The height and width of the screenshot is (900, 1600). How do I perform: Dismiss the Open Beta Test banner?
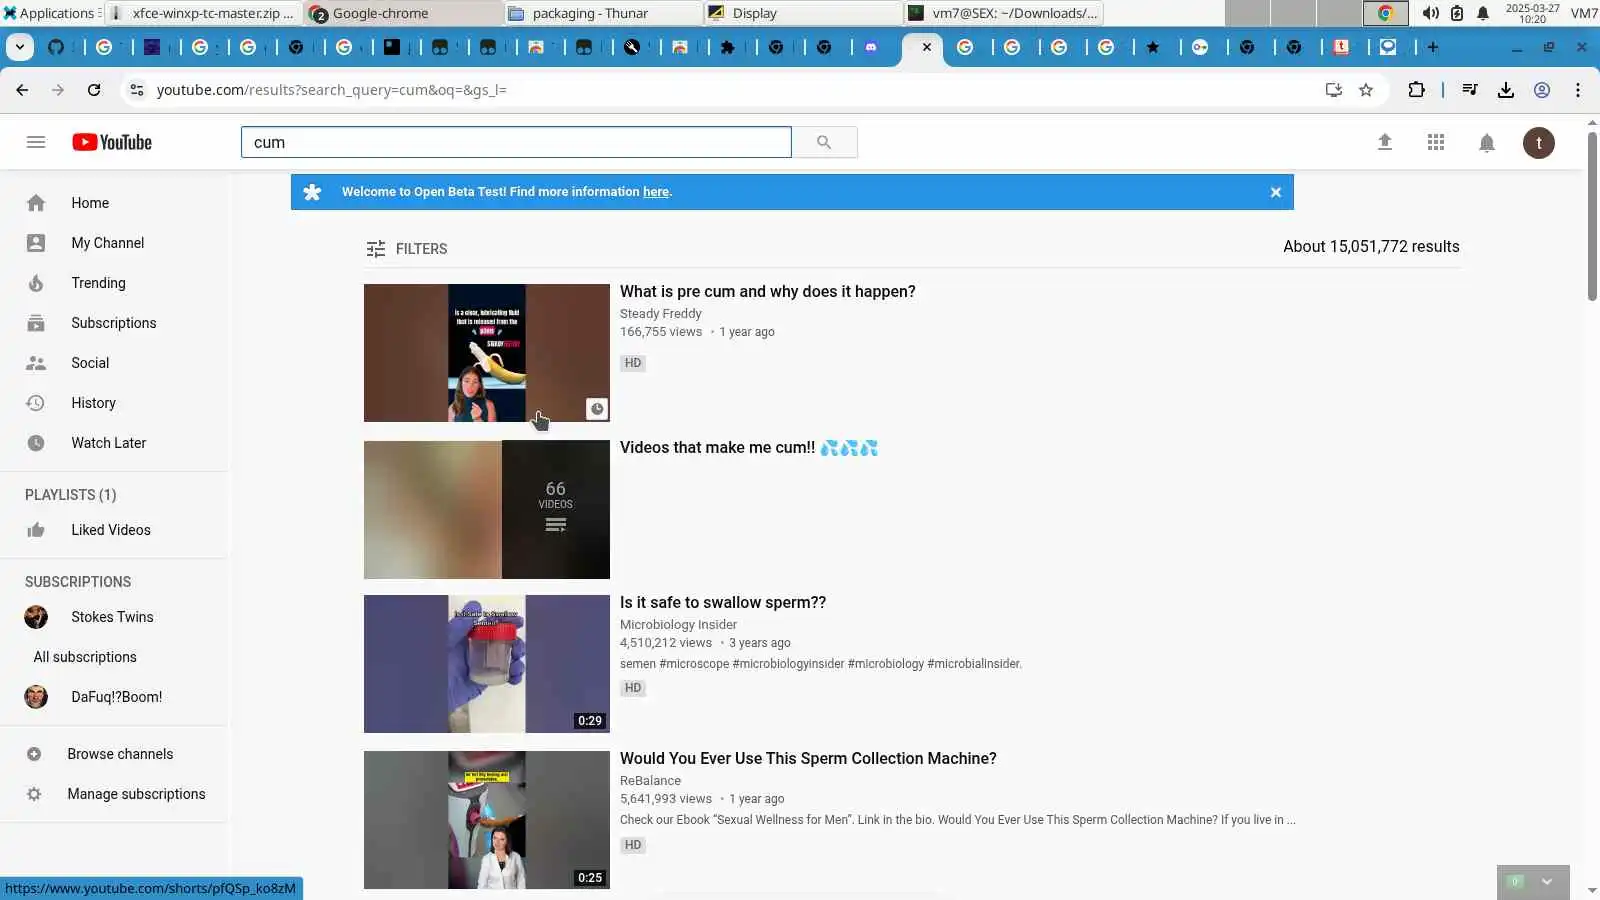1276,192
